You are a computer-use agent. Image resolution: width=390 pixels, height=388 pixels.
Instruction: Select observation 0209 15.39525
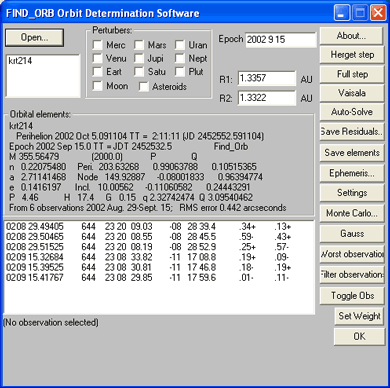click(x=159, y=267)
